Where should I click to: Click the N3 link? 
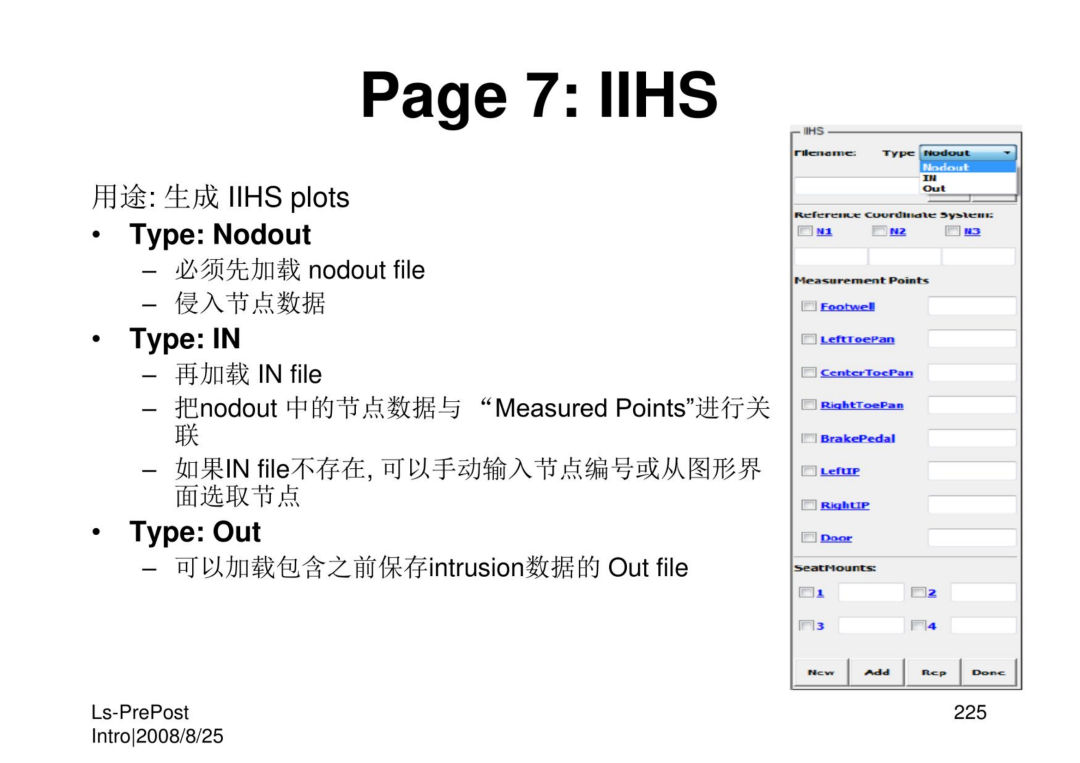(972, 231)
